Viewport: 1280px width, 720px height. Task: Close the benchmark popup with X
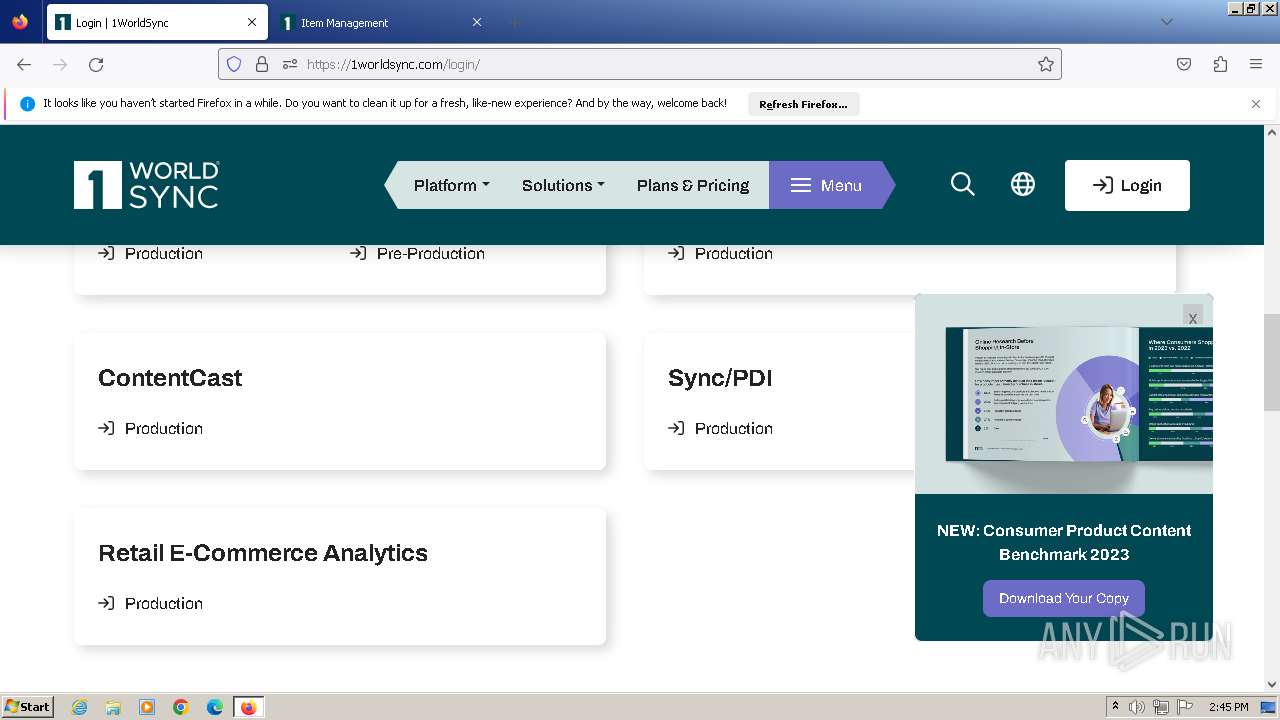point(1192,317)
